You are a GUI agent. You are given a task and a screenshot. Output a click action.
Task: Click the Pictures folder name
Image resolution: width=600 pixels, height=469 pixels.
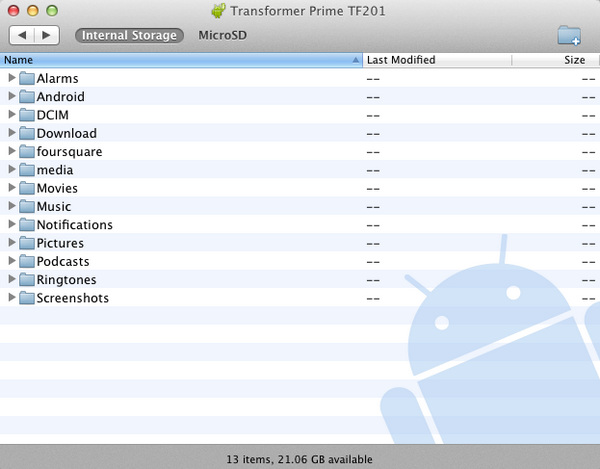60,243
